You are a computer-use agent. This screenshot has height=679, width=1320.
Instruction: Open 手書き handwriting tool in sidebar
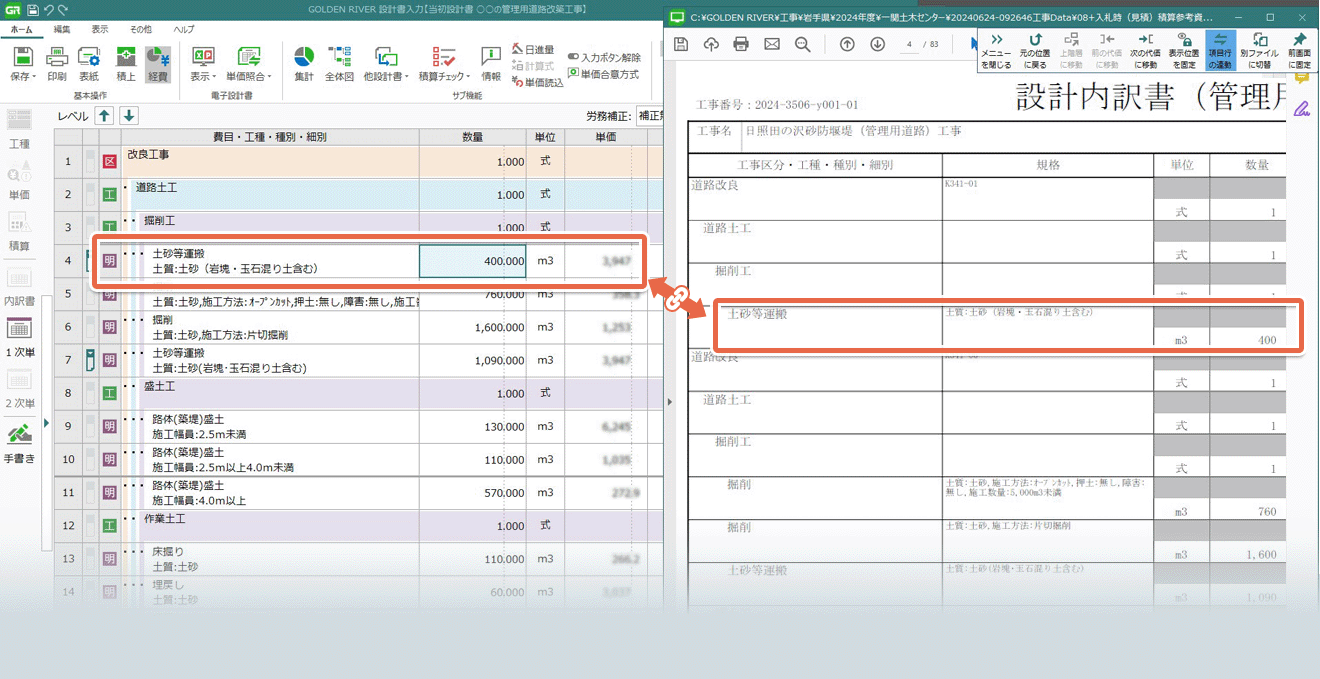19,444
